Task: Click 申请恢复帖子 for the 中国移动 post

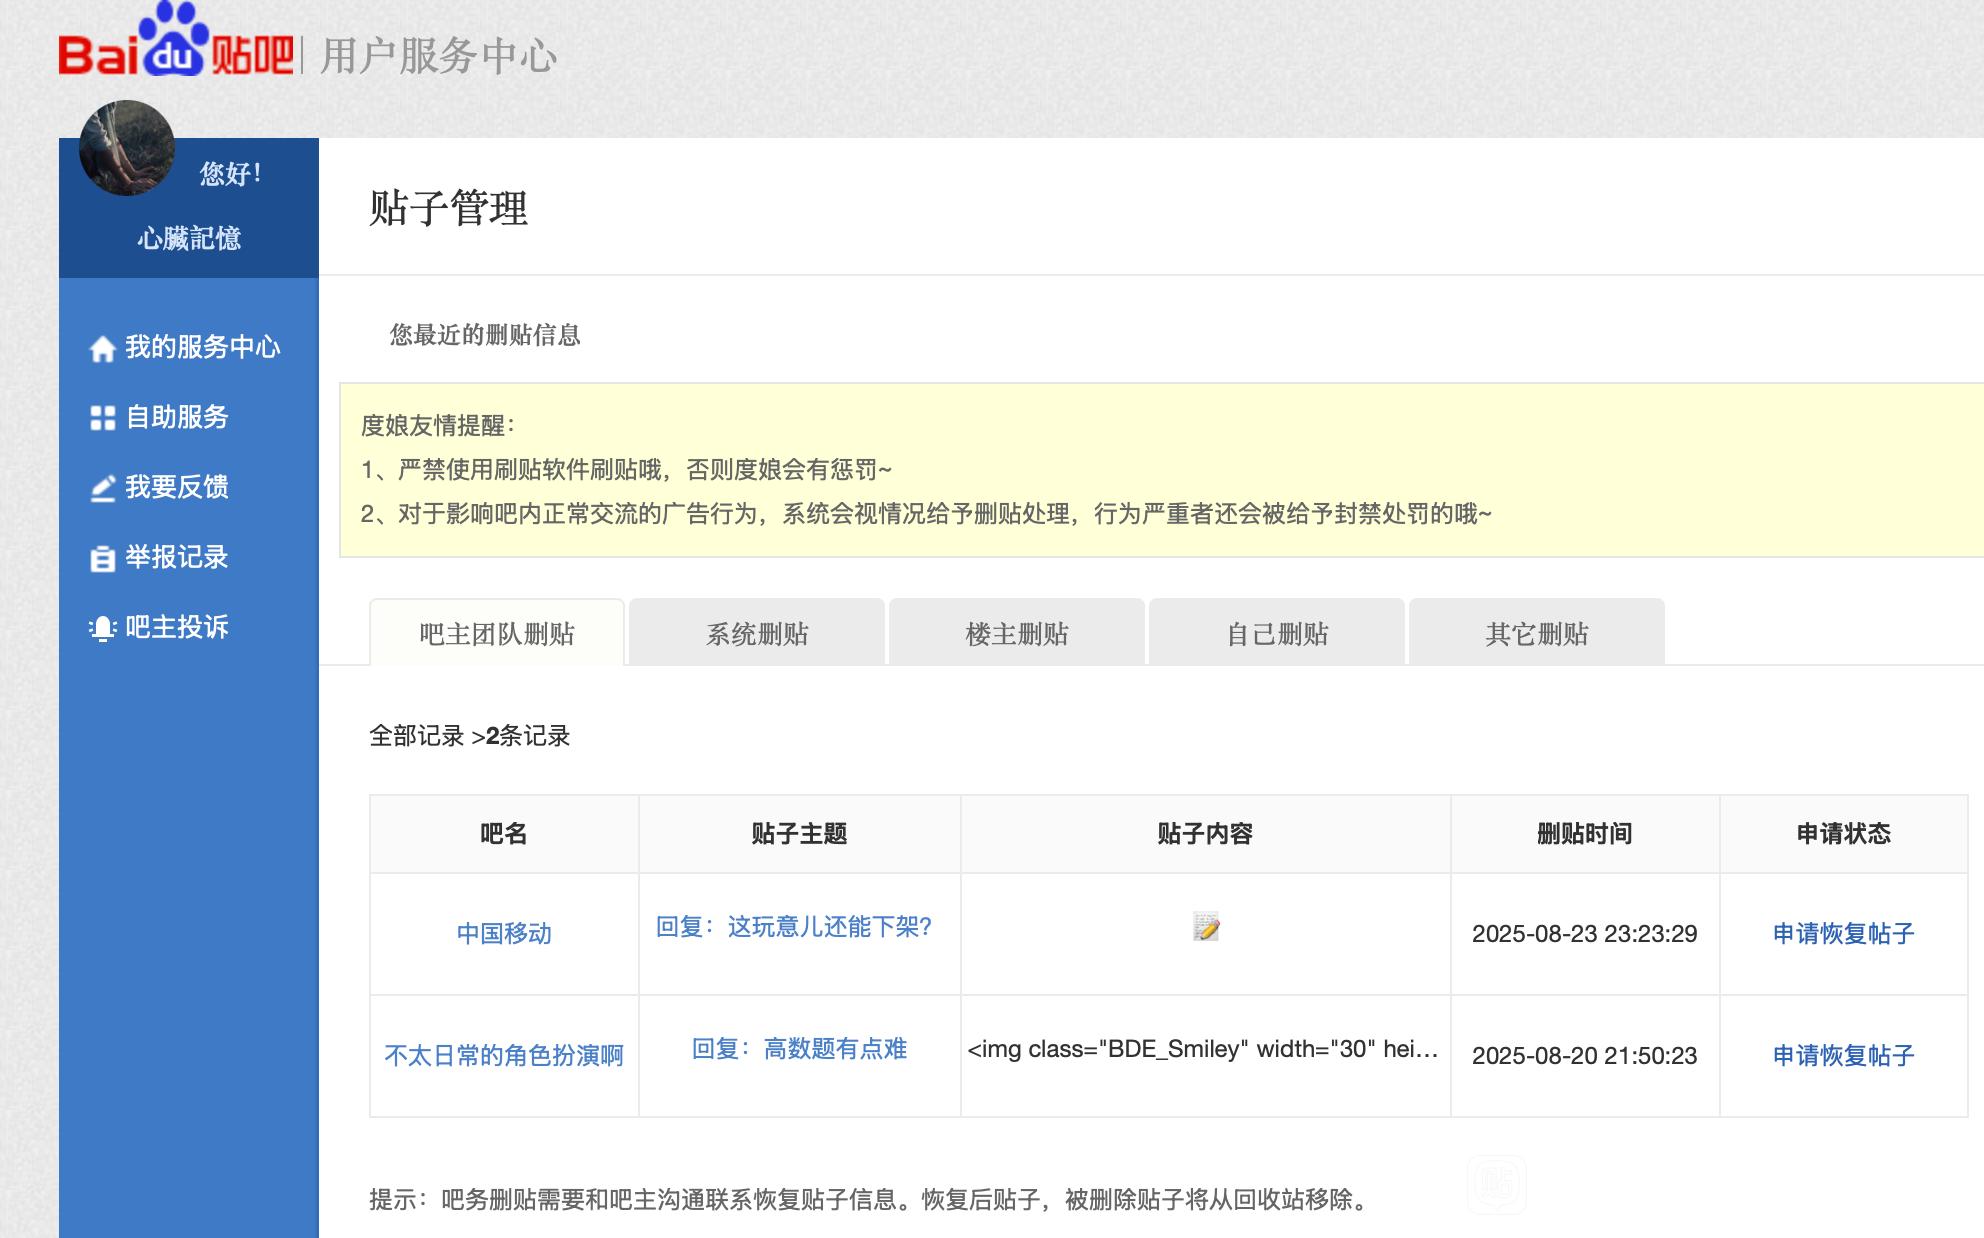Action: tap(1843, 934)
